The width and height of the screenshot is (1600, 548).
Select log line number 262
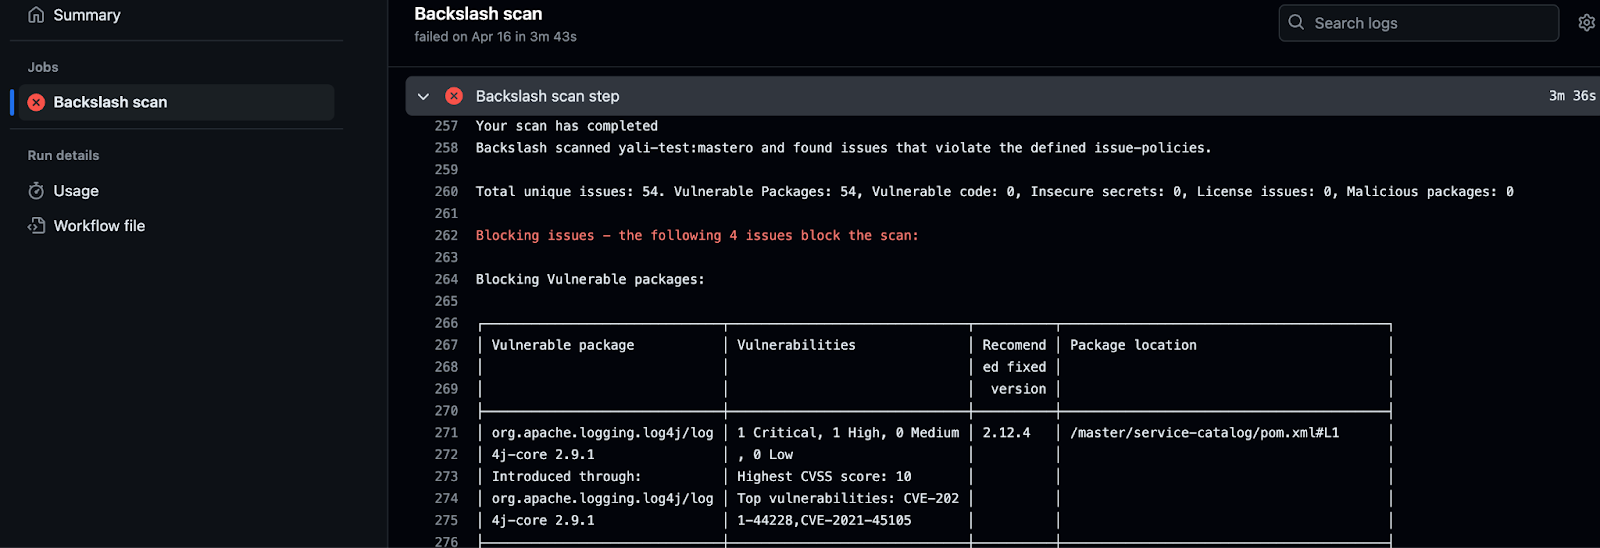446,236
